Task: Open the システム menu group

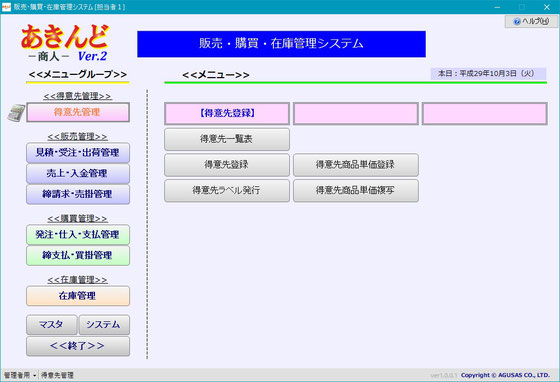Action: [x=104, y=325]
